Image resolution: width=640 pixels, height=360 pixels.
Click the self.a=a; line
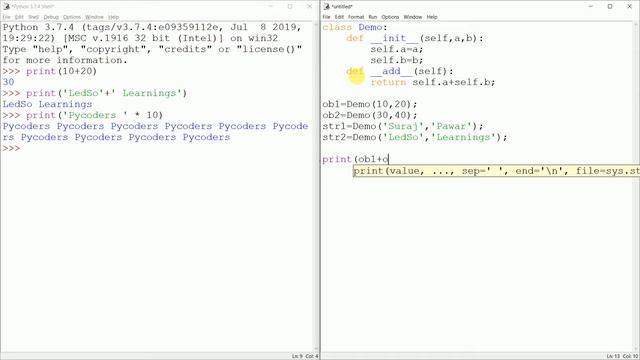(397, 49)
